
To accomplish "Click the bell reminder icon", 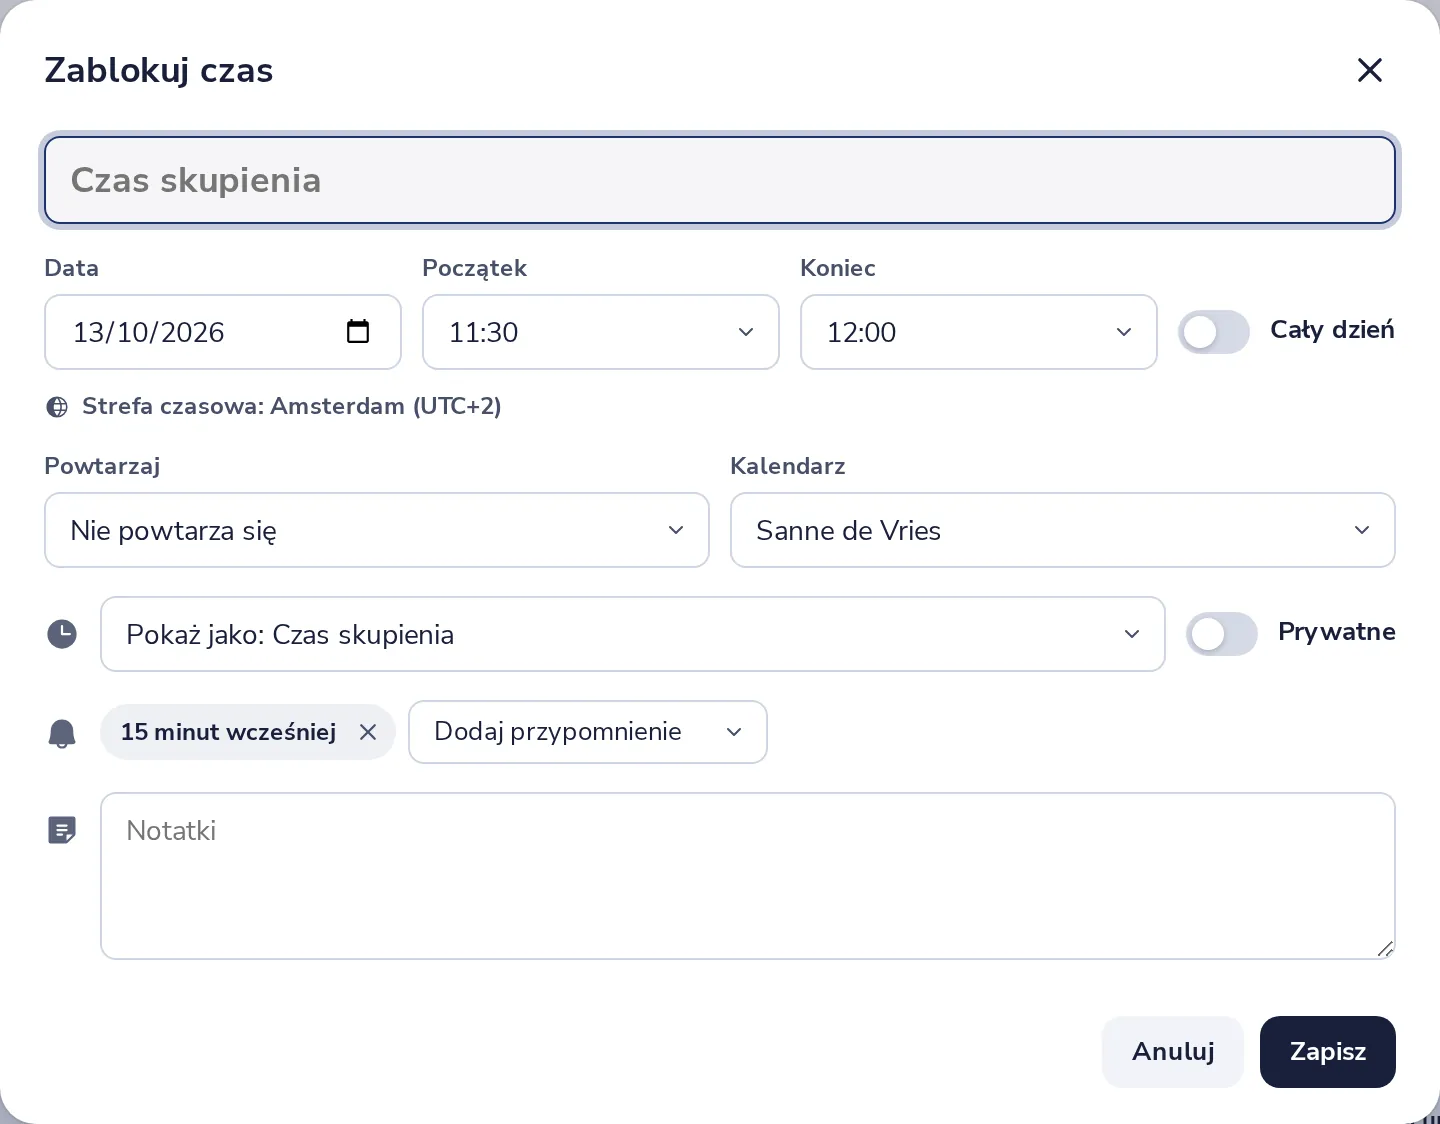I will click(62, 733).
